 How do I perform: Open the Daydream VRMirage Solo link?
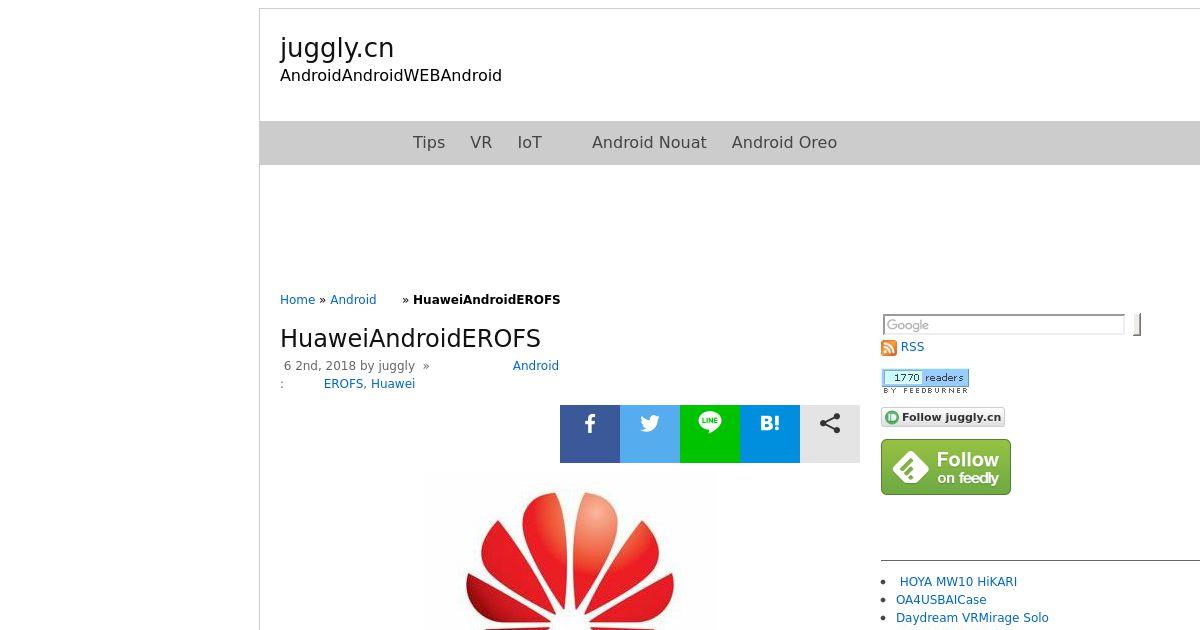[972, 618]
